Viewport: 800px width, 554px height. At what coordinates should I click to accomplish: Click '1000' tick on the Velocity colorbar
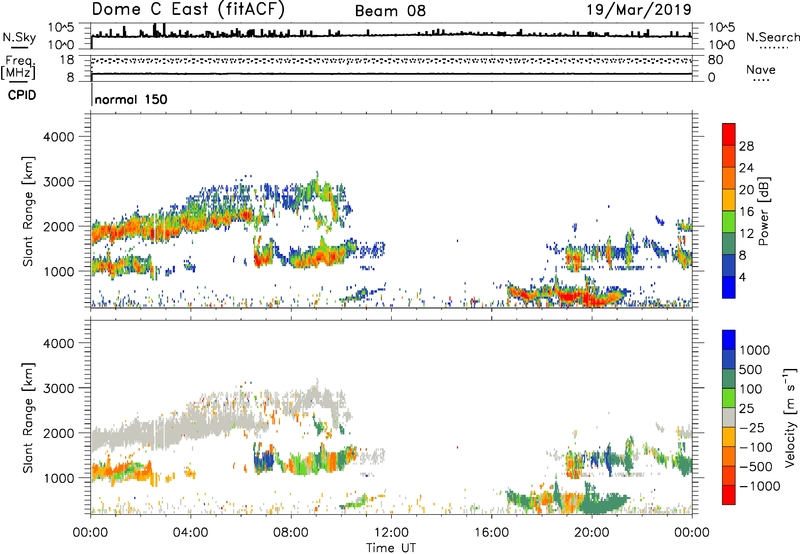754,350
